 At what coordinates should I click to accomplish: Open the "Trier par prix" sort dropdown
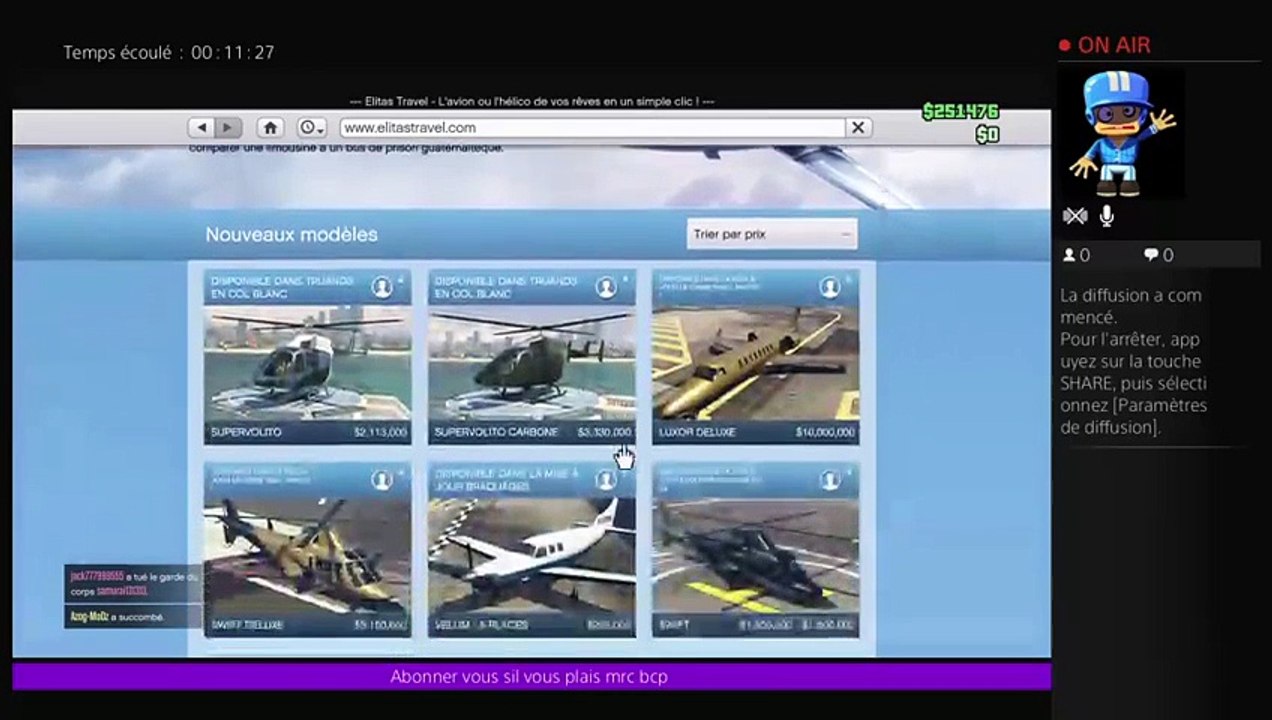772,234
